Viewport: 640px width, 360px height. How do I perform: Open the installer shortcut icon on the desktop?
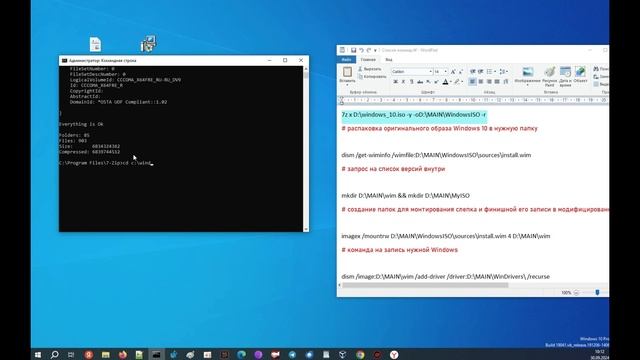(x=148, y=44)
